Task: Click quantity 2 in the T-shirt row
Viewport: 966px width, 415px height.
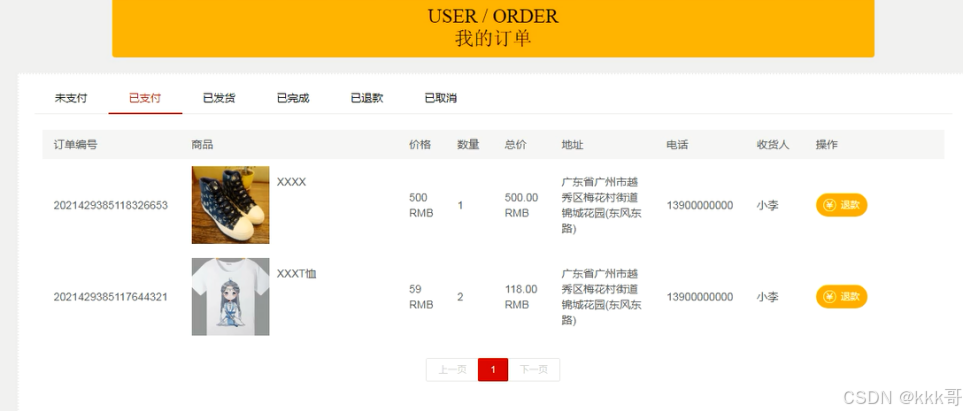Action: (460, 297)
